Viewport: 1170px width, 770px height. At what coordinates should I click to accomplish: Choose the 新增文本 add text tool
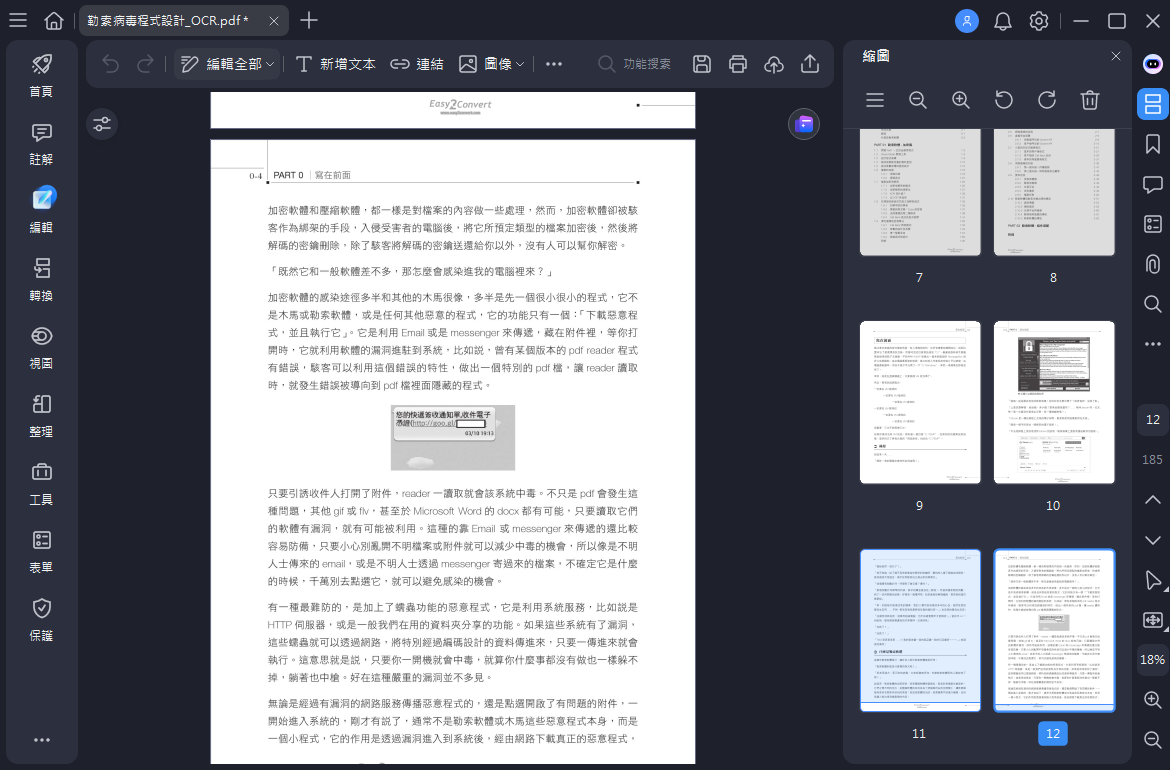tap(335, 64)
